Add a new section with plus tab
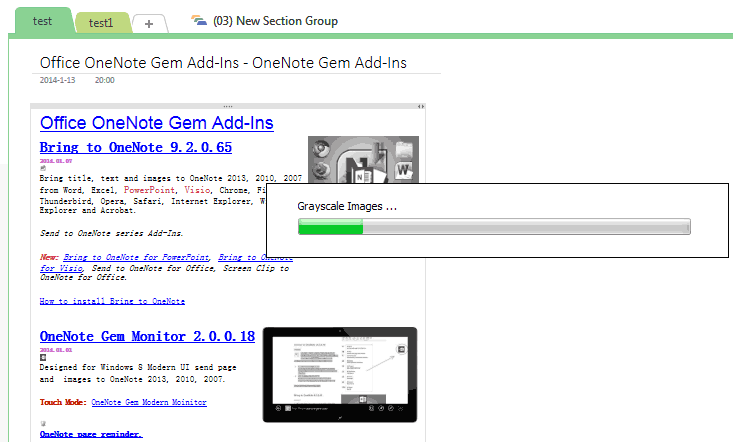This screenshot has height=442, width=733. coord(149,24)
